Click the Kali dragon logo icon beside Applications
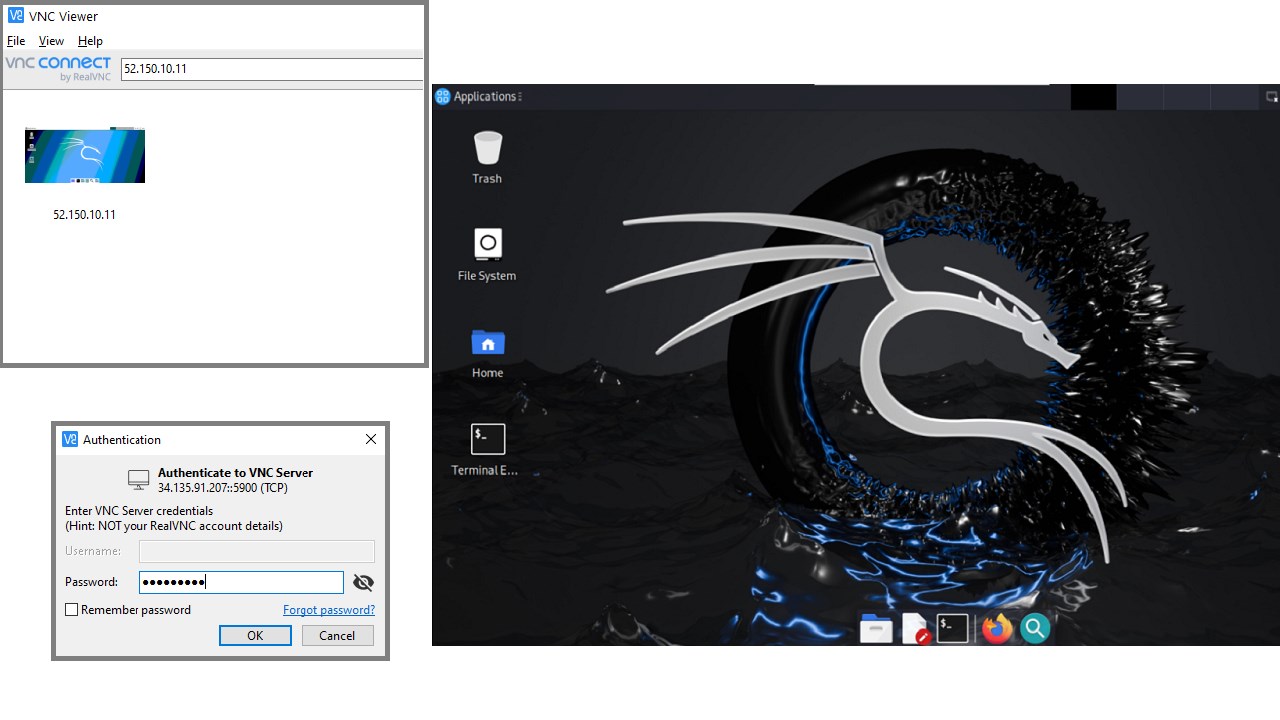 pos(443,97)
